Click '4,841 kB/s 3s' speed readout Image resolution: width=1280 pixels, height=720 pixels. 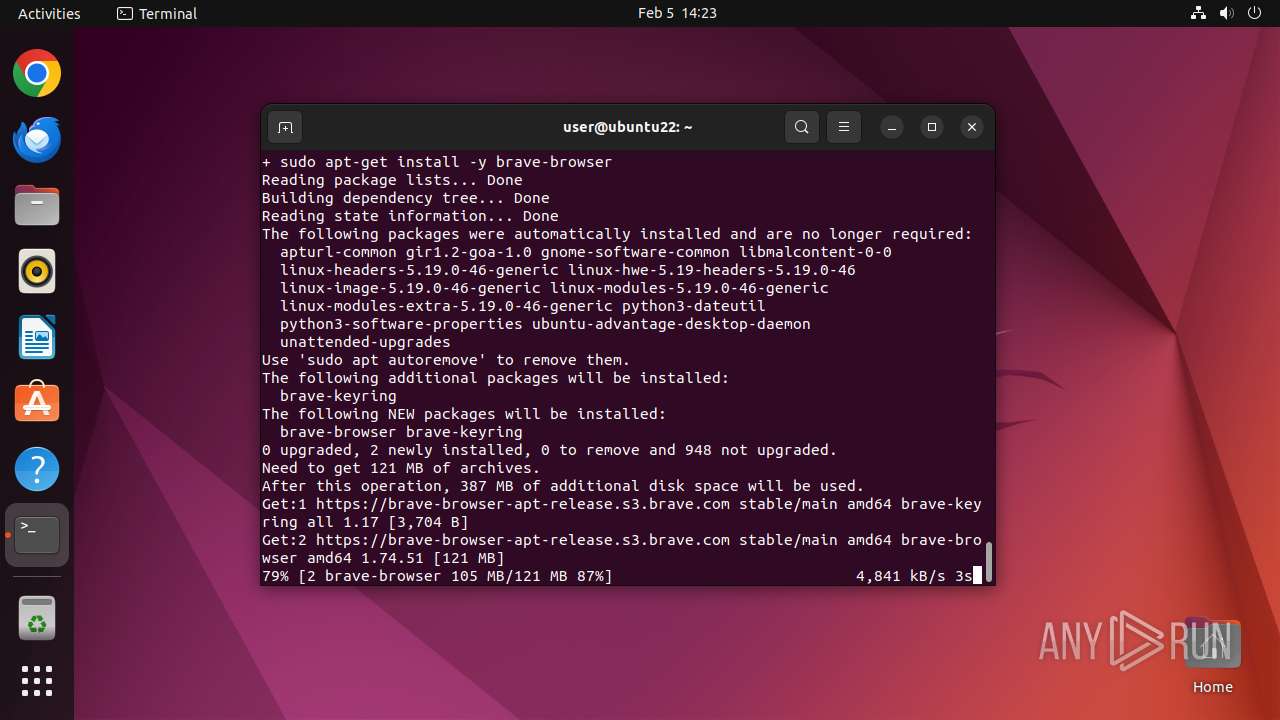coord(914,576)
